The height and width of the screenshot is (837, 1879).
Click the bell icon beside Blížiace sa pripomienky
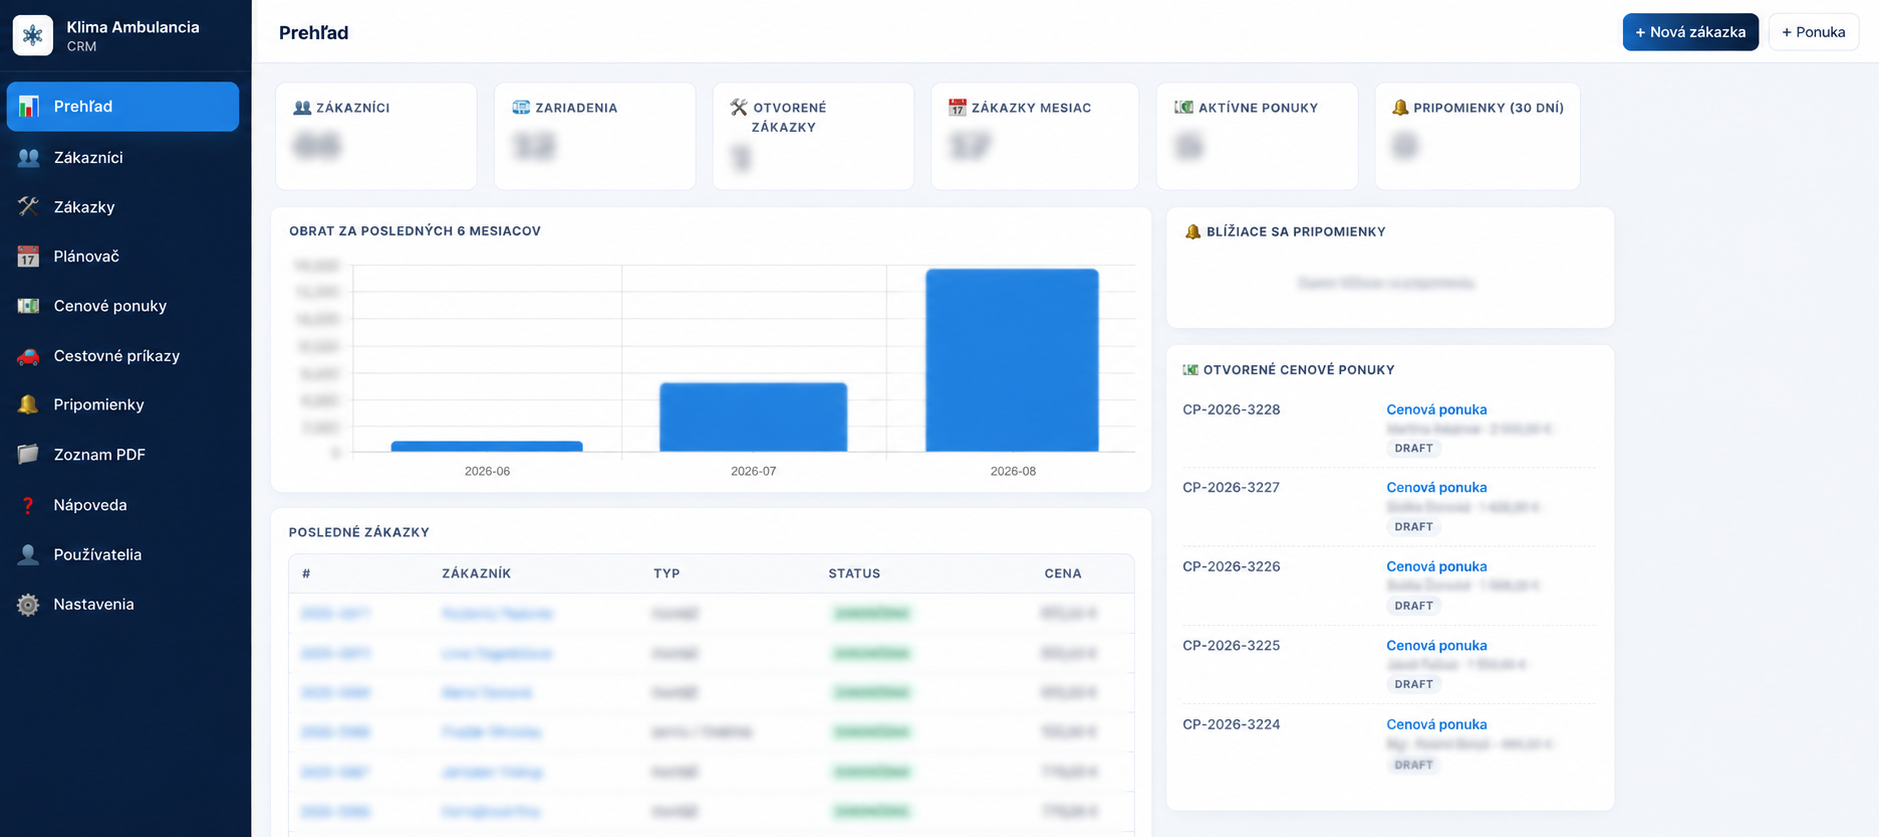(x=1192, y=231)
